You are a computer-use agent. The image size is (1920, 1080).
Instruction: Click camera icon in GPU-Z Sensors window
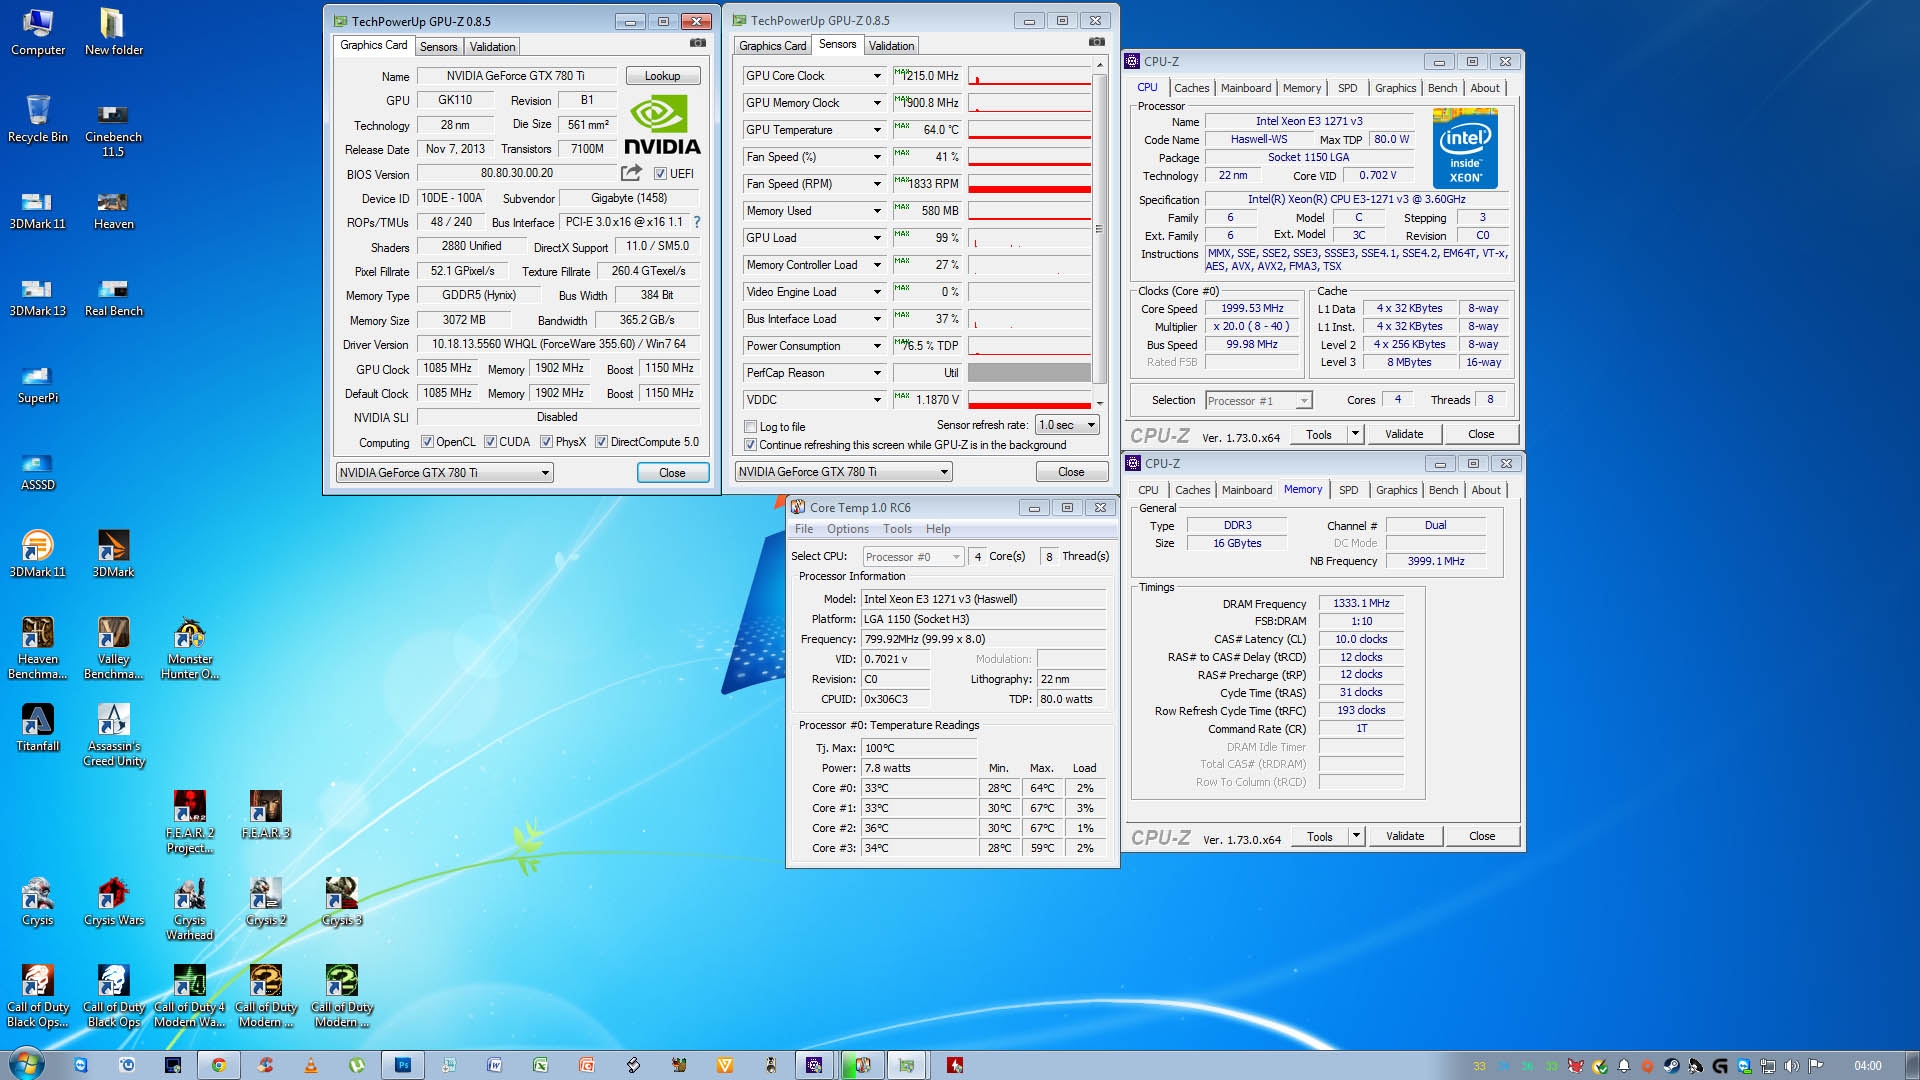[1097, 42]
